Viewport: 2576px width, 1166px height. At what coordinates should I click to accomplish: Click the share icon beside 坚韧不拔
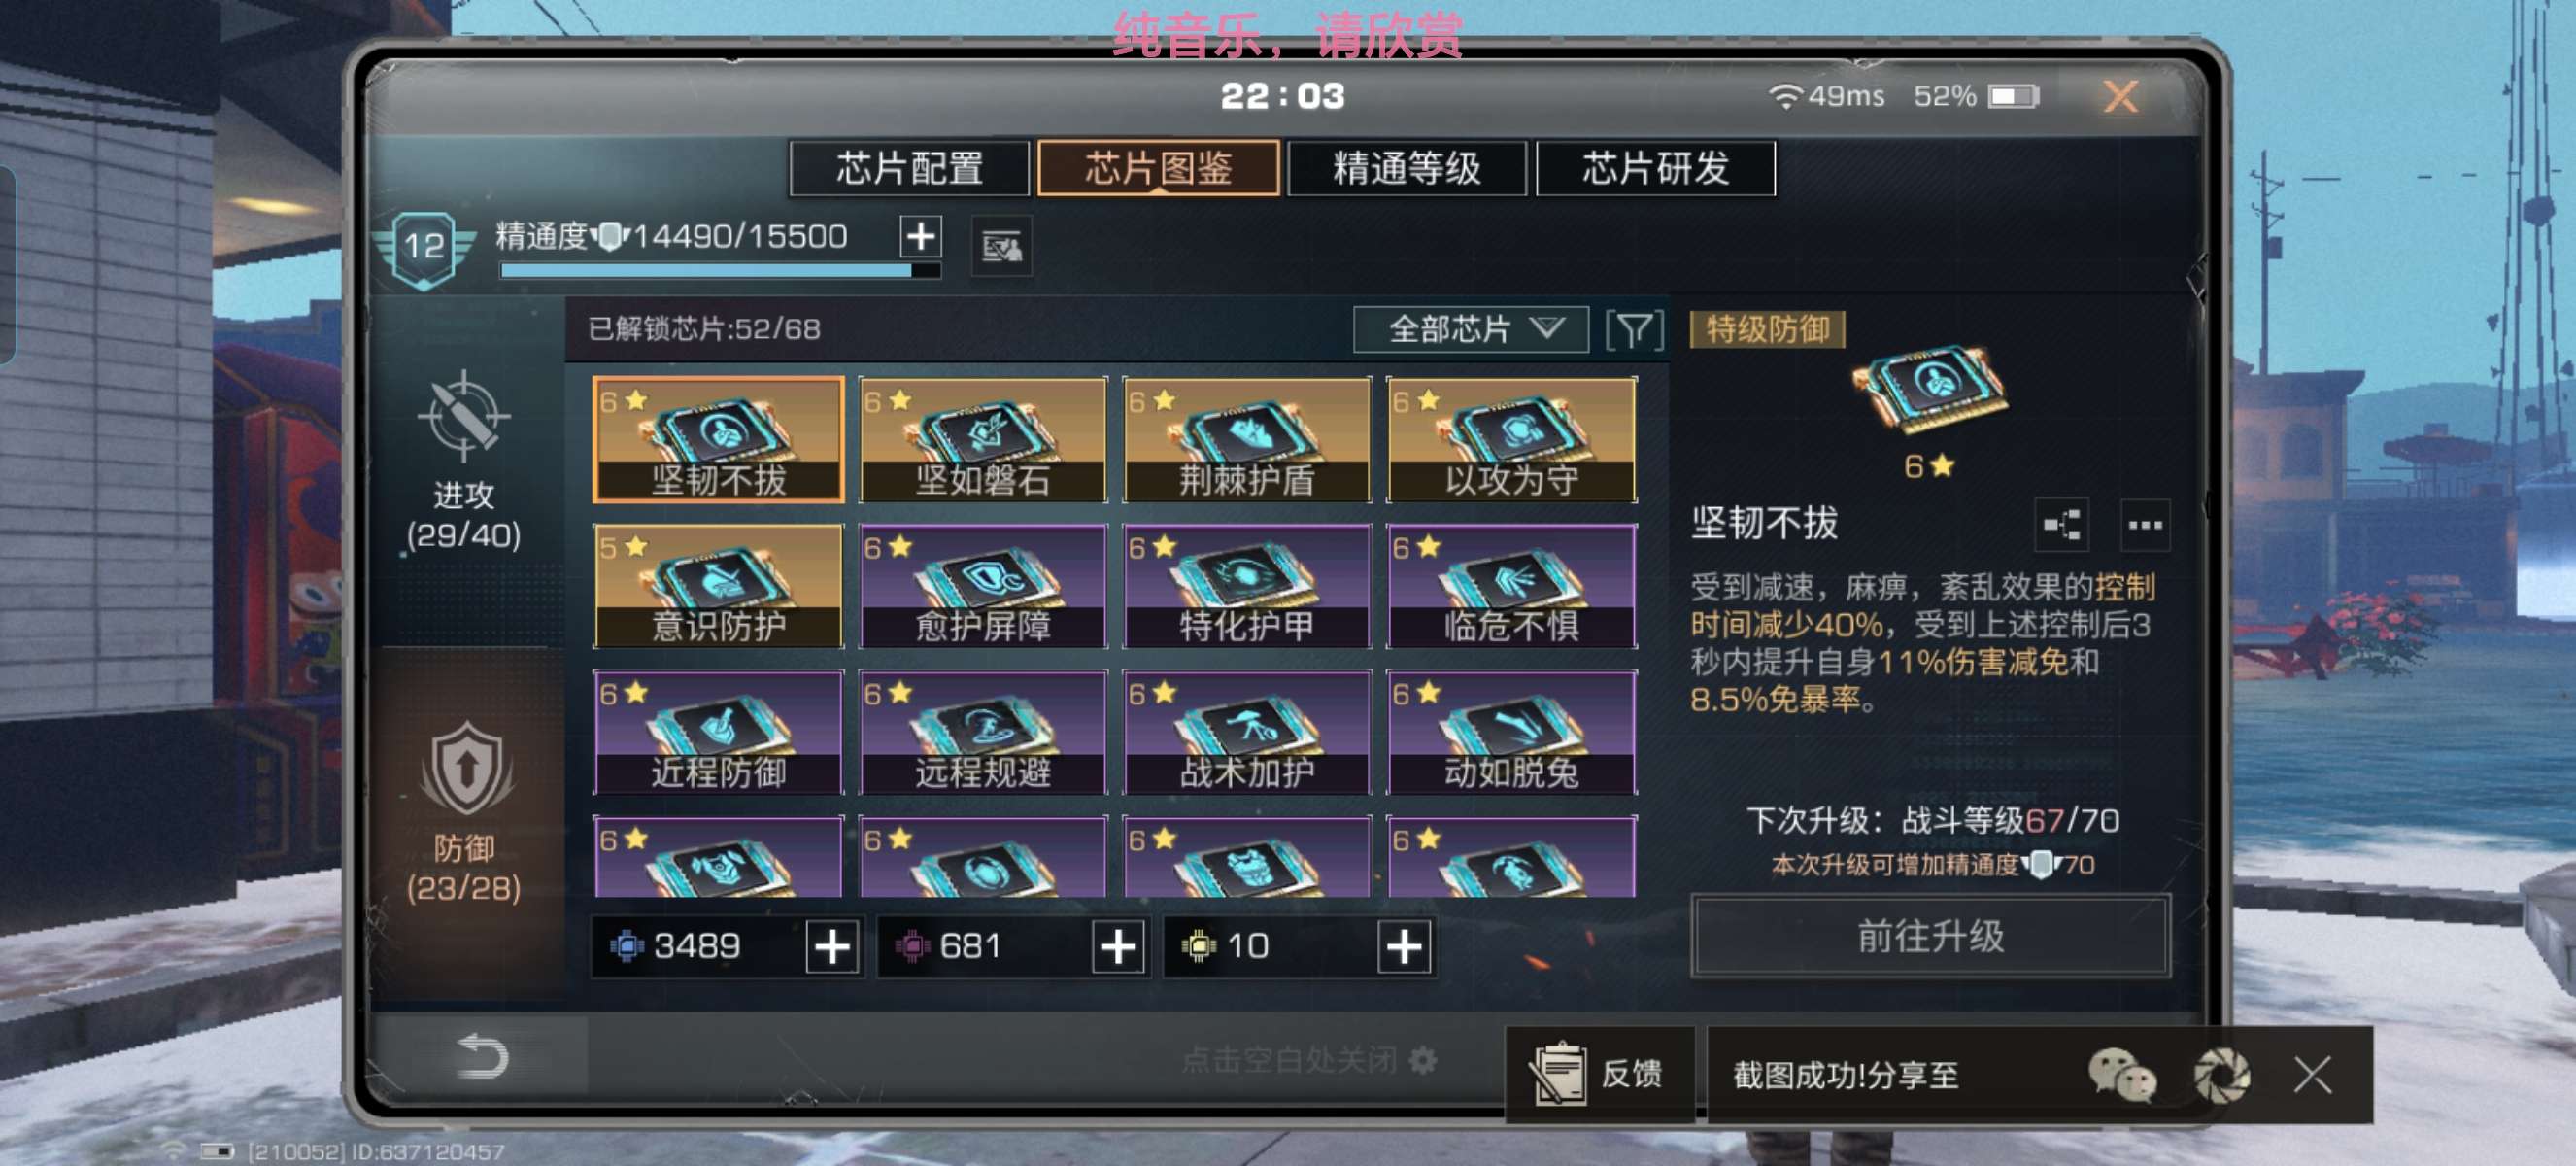2062,524
